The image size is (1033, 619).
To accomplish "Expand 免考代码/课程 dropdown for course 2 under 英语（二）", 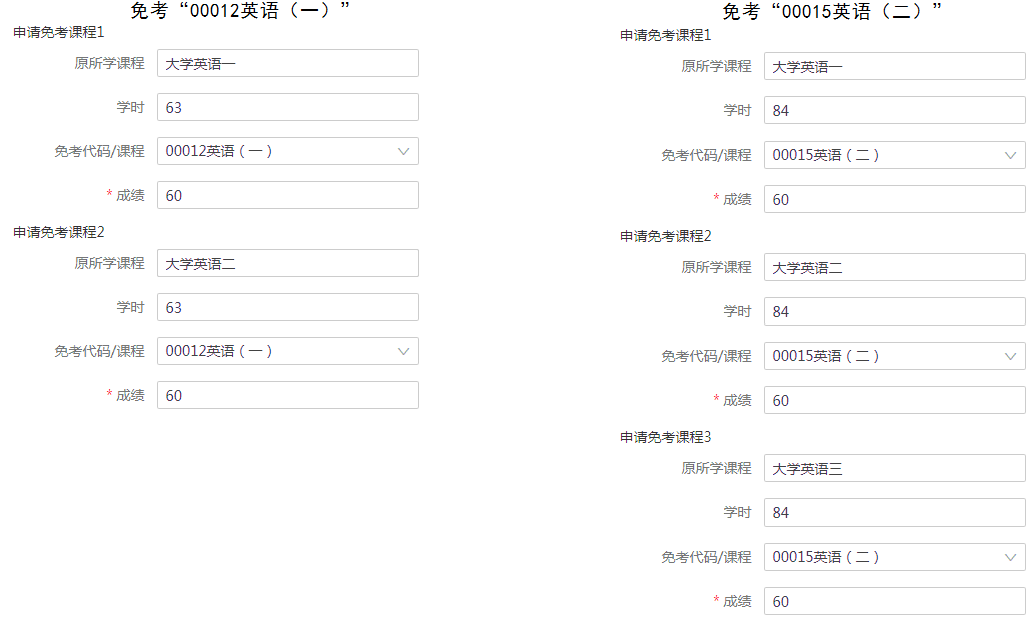I will [x=894, y=356].
